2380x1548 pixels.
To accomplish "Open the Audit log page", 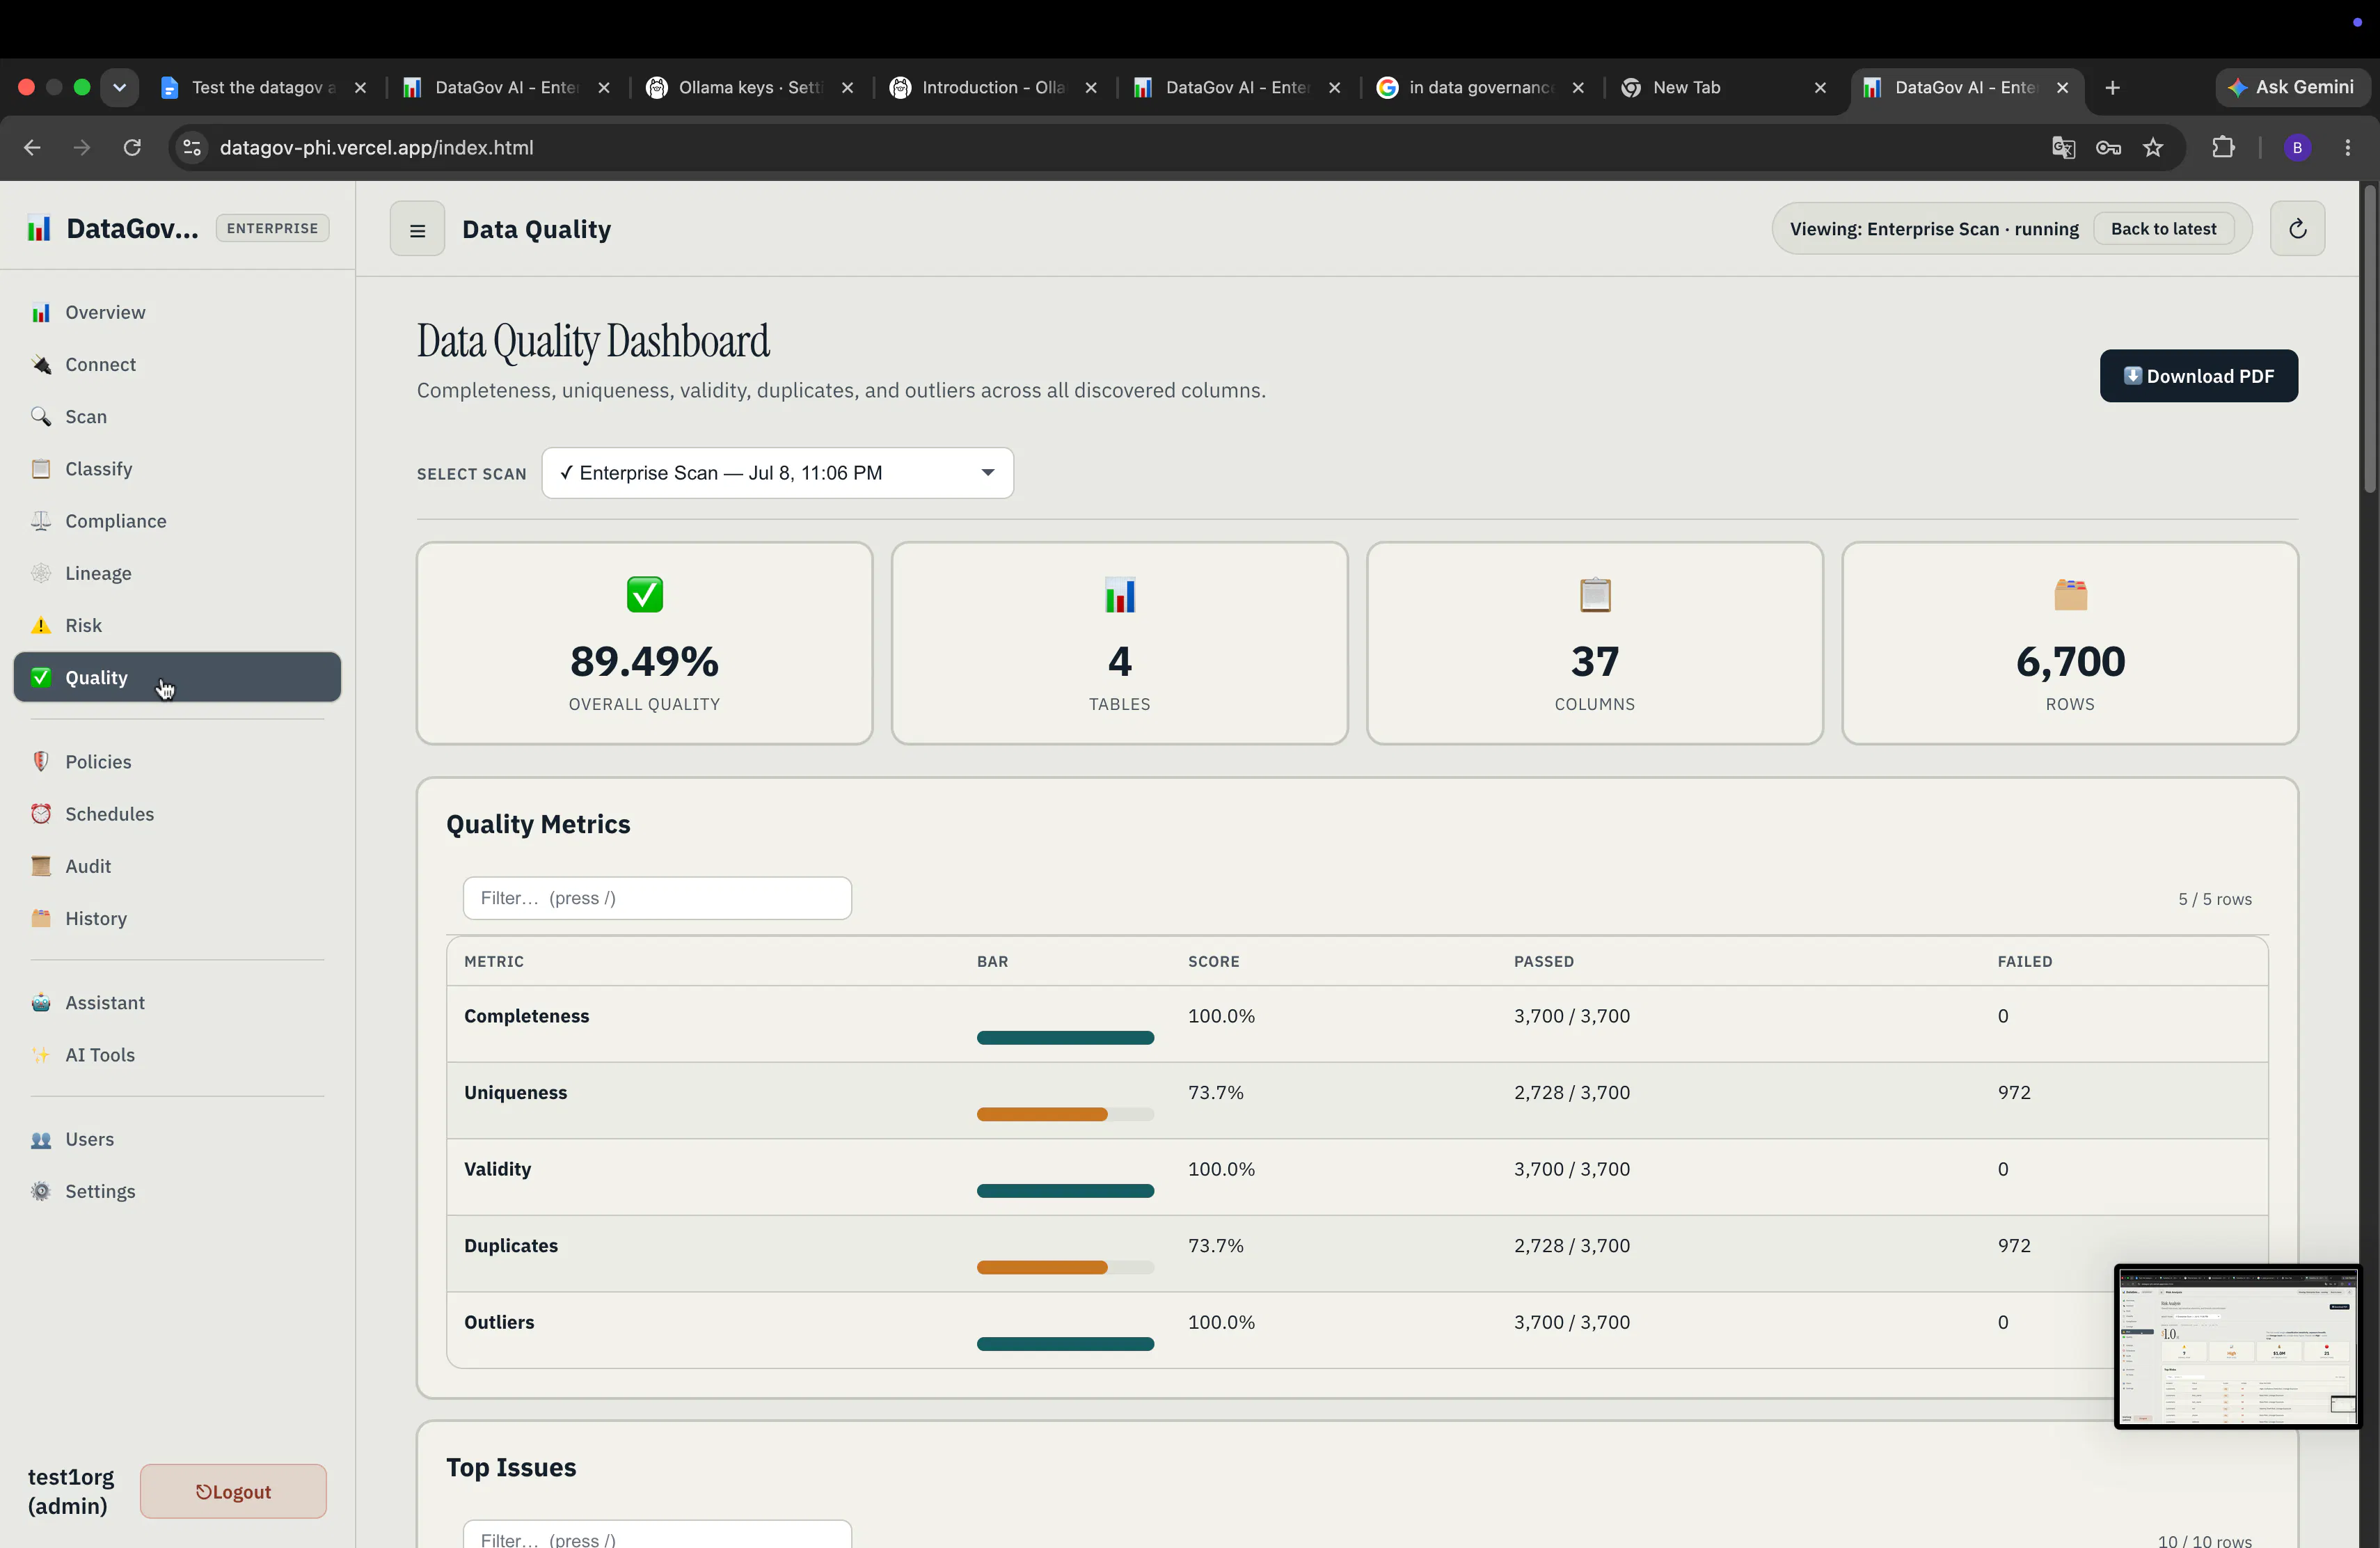I will click(177, 866).
